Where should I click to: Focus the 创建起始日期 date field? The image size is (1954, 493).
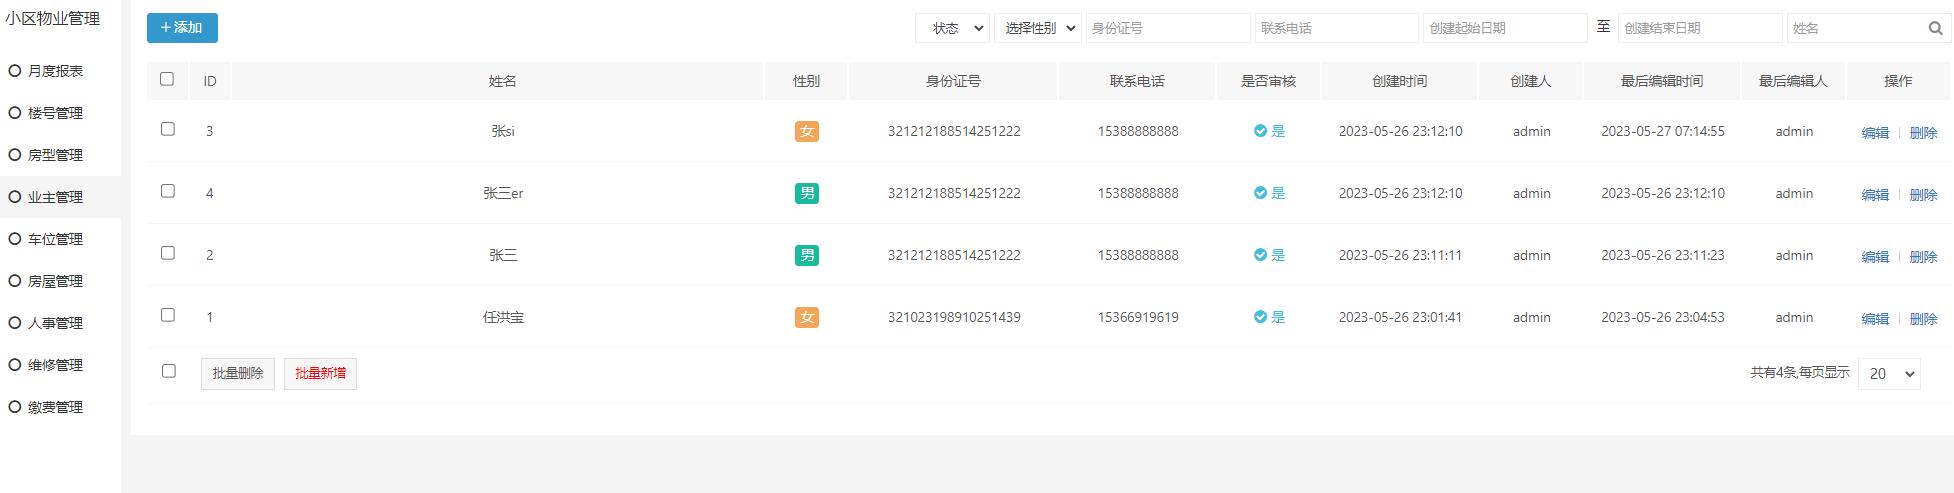[x=1505, y=28]
